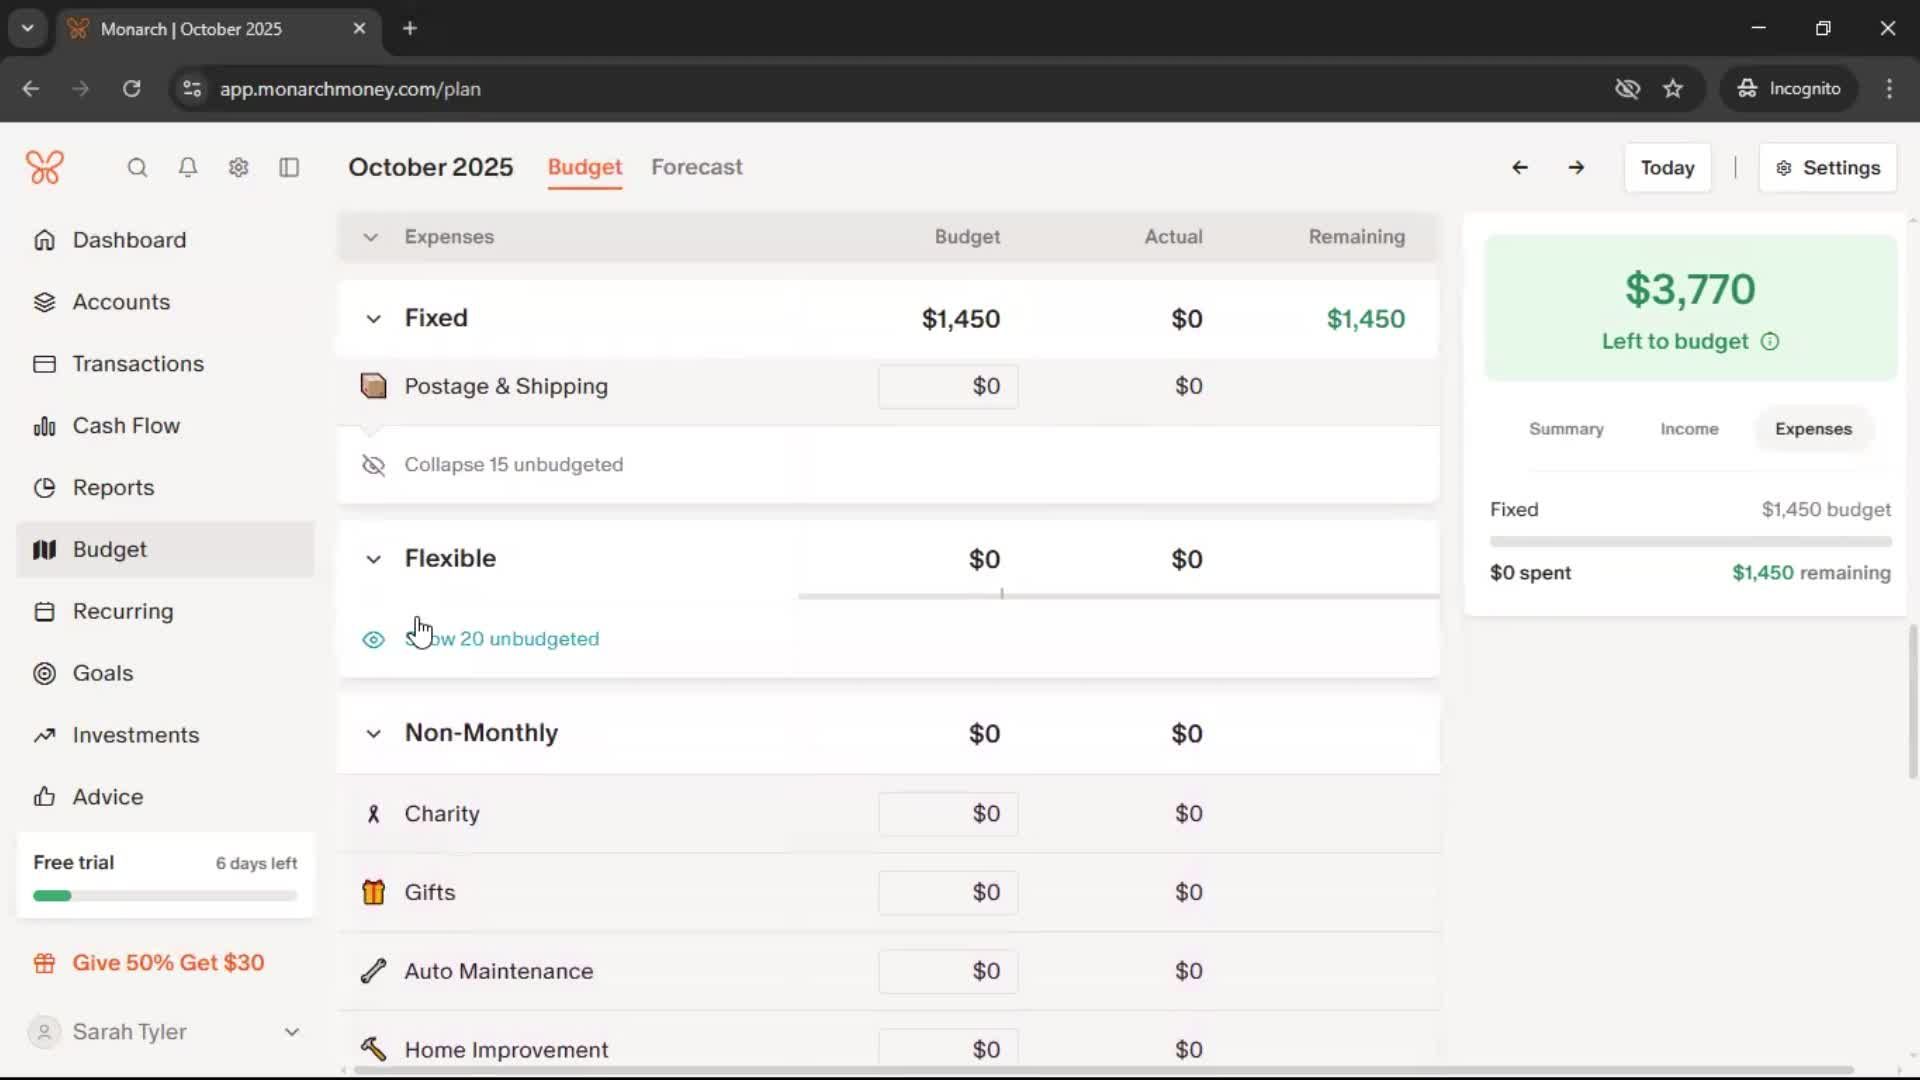1920x1080 pixels.
Task: Click the gear icon beside the bell
Action: coord(238,168)
